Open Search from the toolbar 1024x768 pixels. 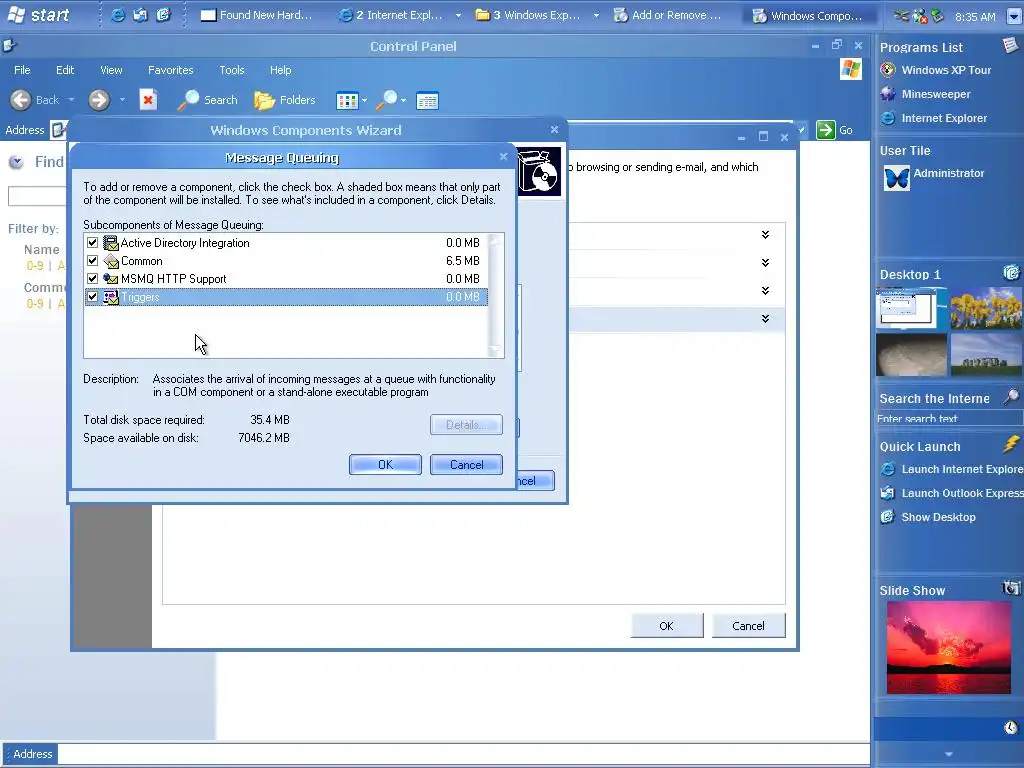tap(208, 100)
